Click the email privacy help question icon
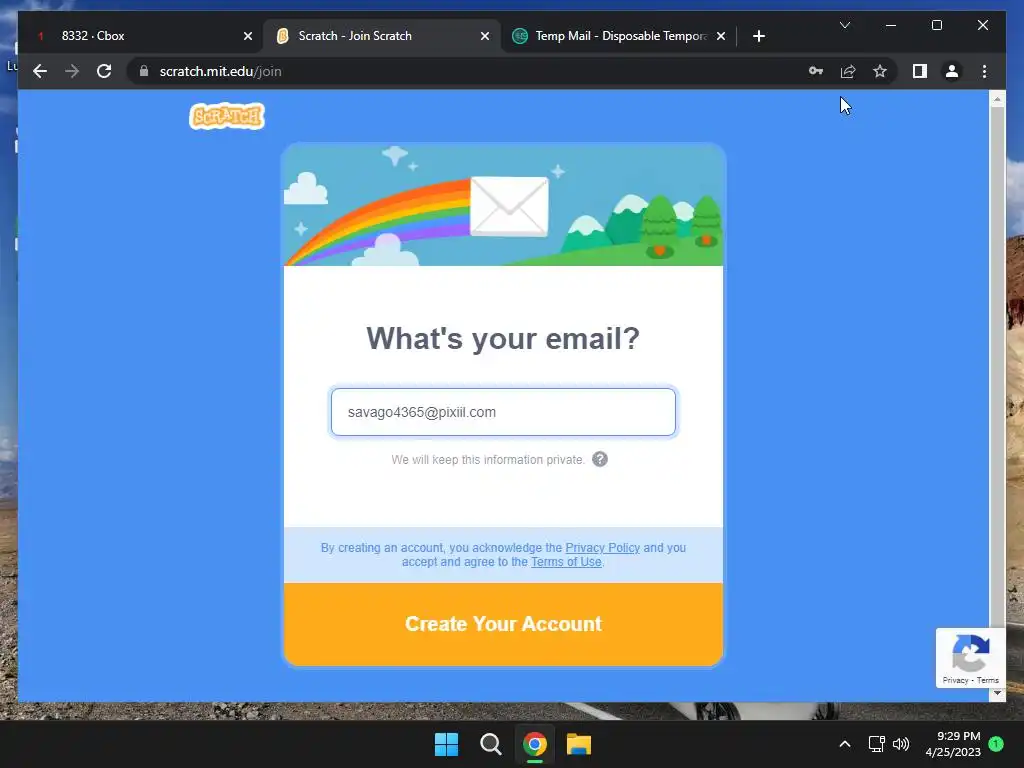1024x768 pixels. coord(600,459)
